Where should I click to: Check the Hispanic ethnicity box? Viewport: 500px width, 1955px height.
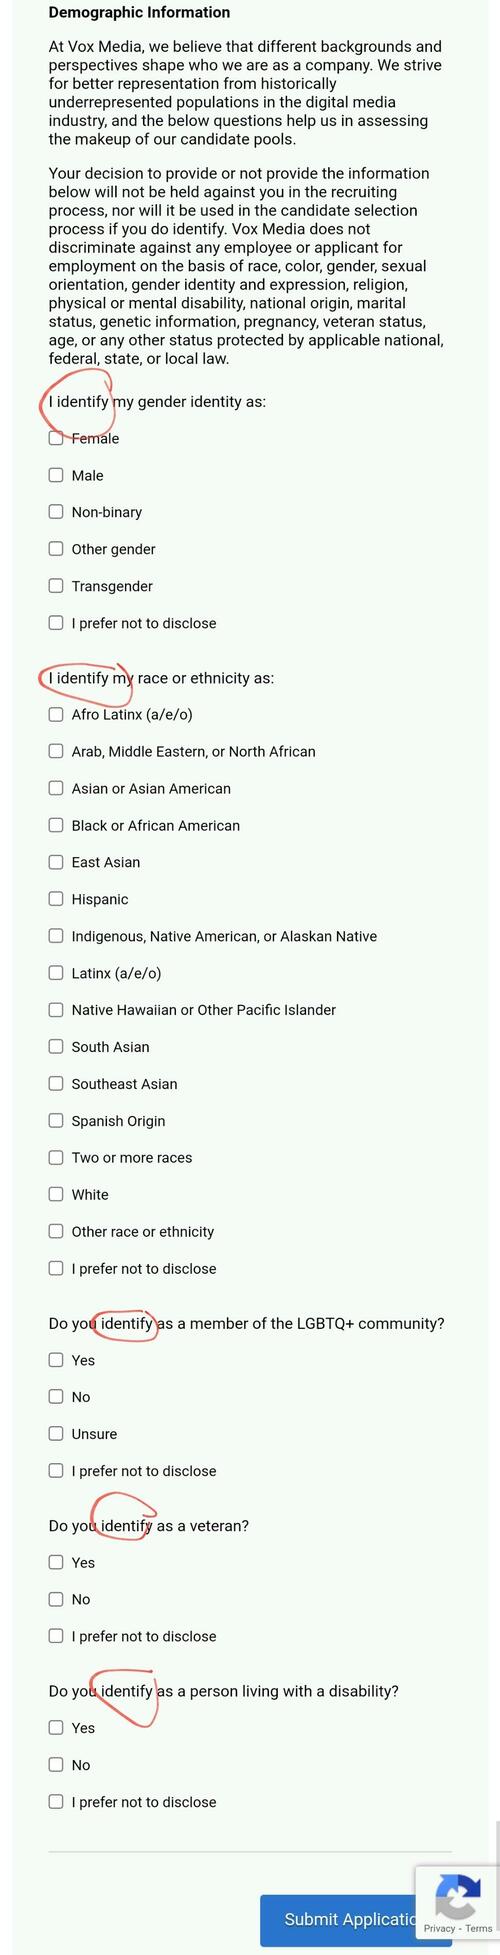coord(56,899)
